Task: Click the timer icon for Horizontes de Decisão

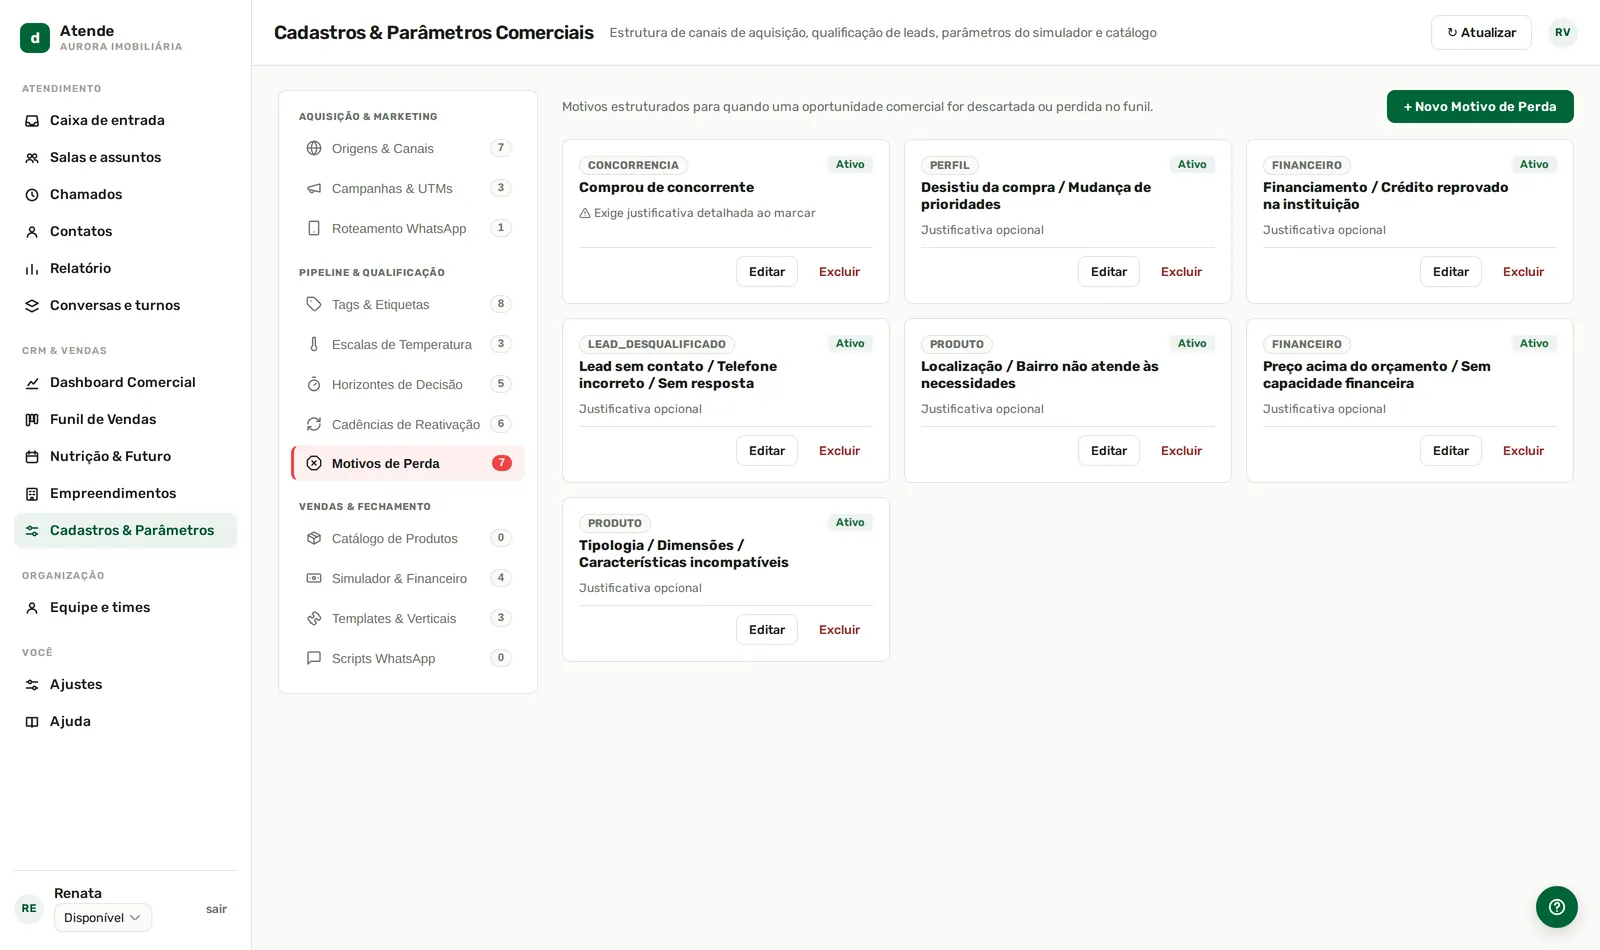Action: (314, 384)
